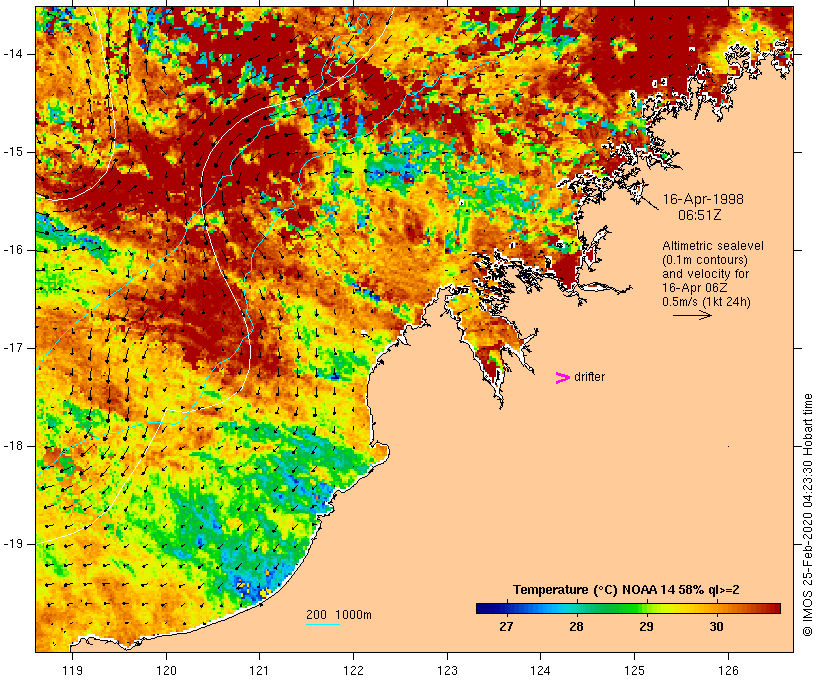Click the '27' colorbar tick label

506,627
